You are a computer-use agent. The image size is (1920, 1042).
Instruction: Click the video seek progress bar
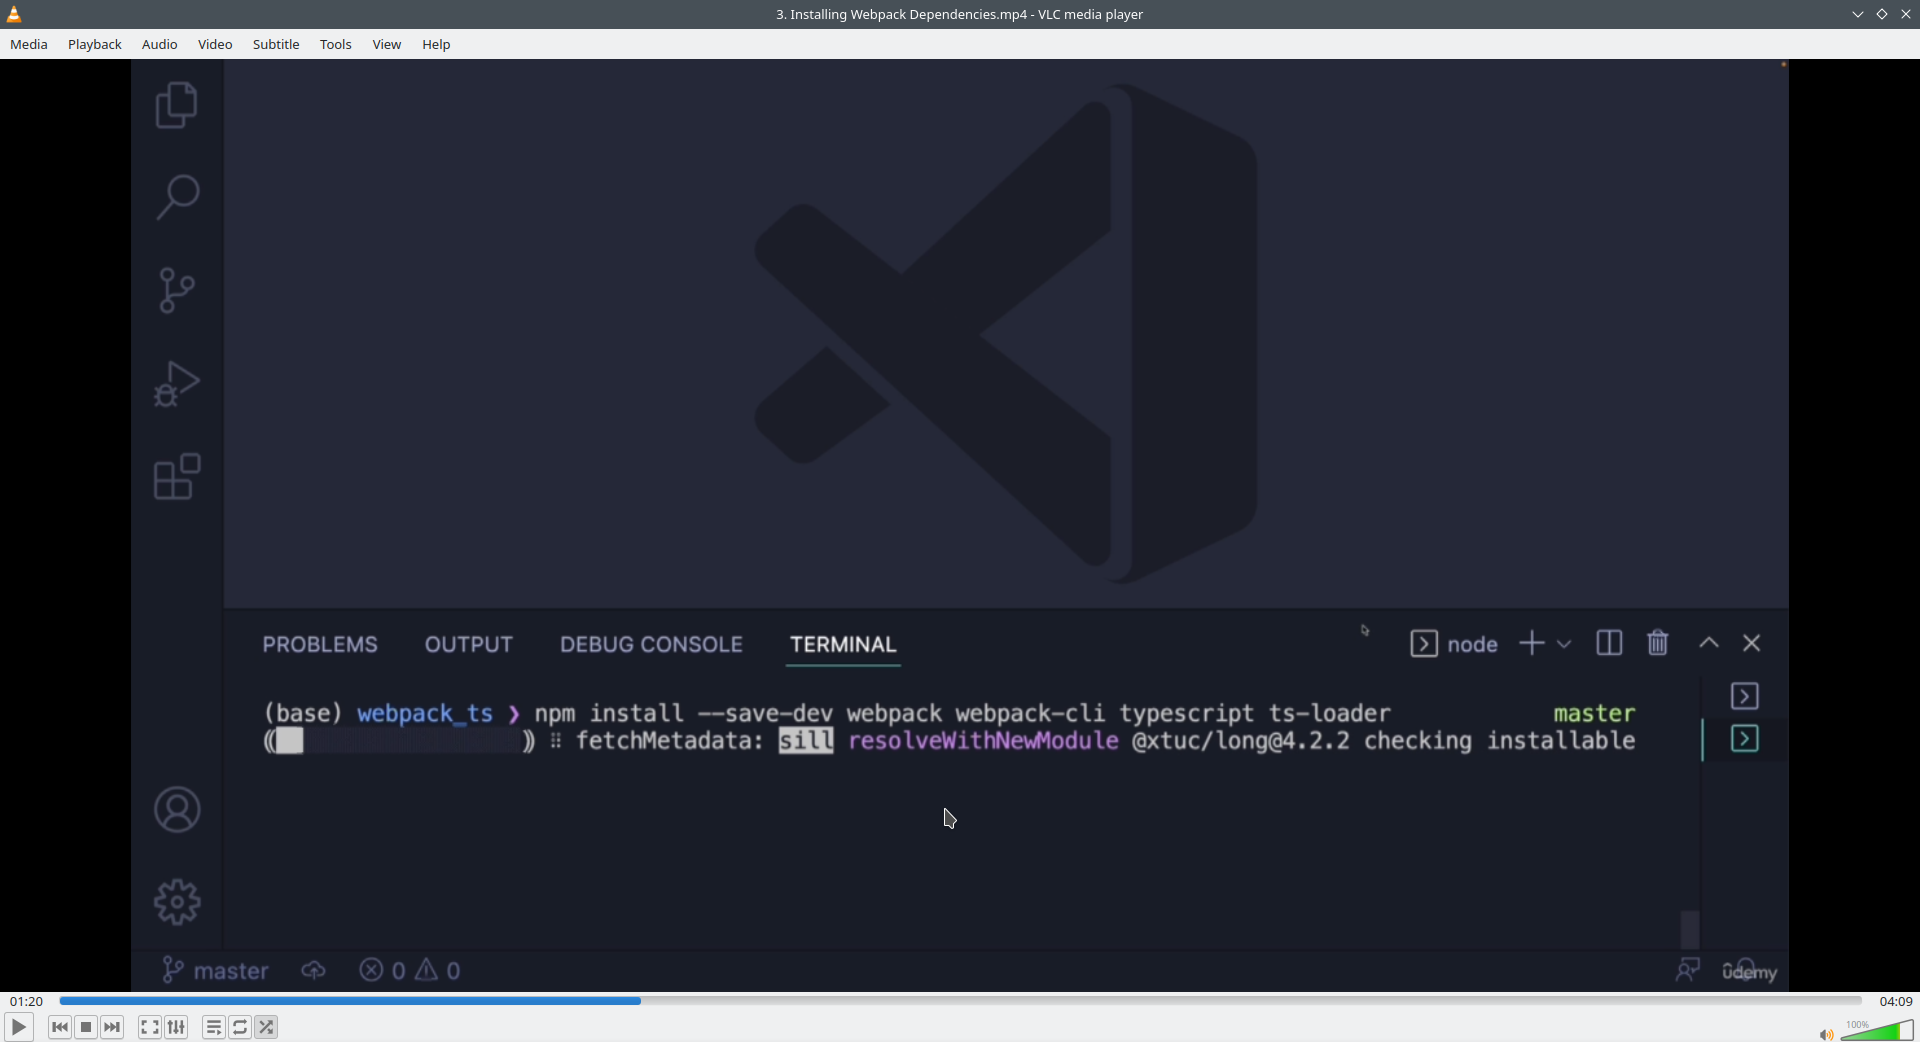click(960, 1000)
